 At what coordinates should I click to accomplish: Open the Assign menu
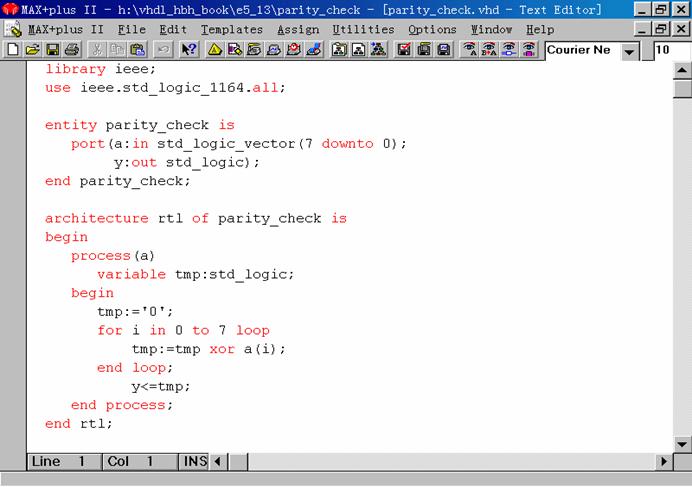tap(298, 30)
